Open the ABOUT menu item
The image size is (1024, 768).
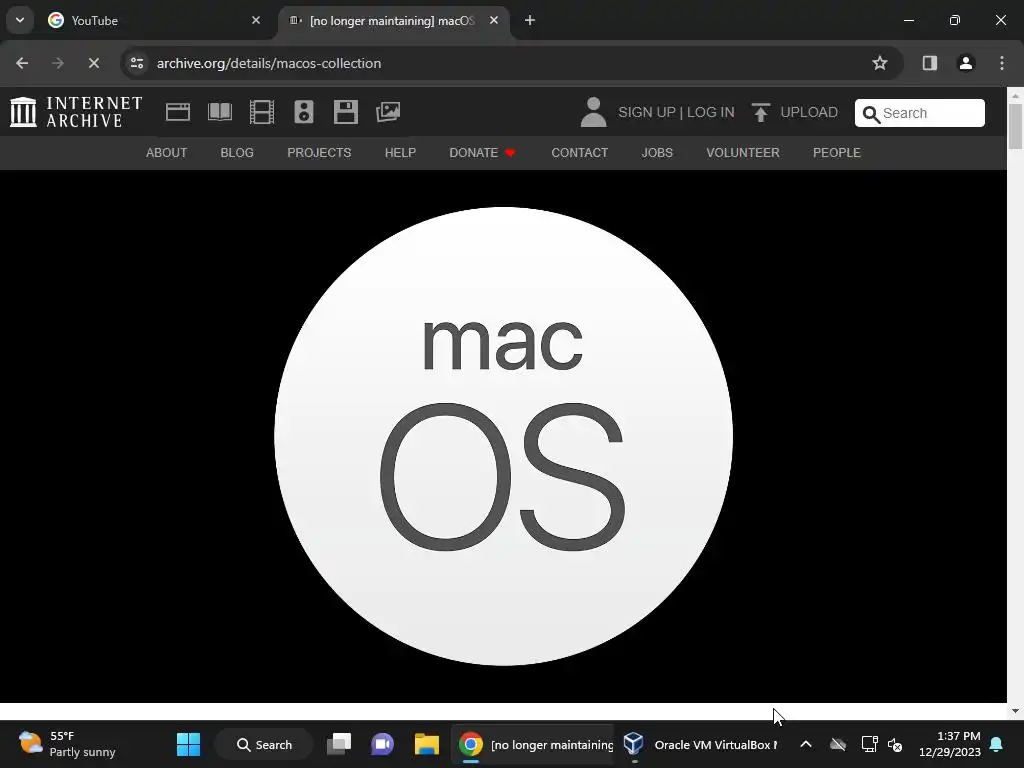[x=167, y=153]
